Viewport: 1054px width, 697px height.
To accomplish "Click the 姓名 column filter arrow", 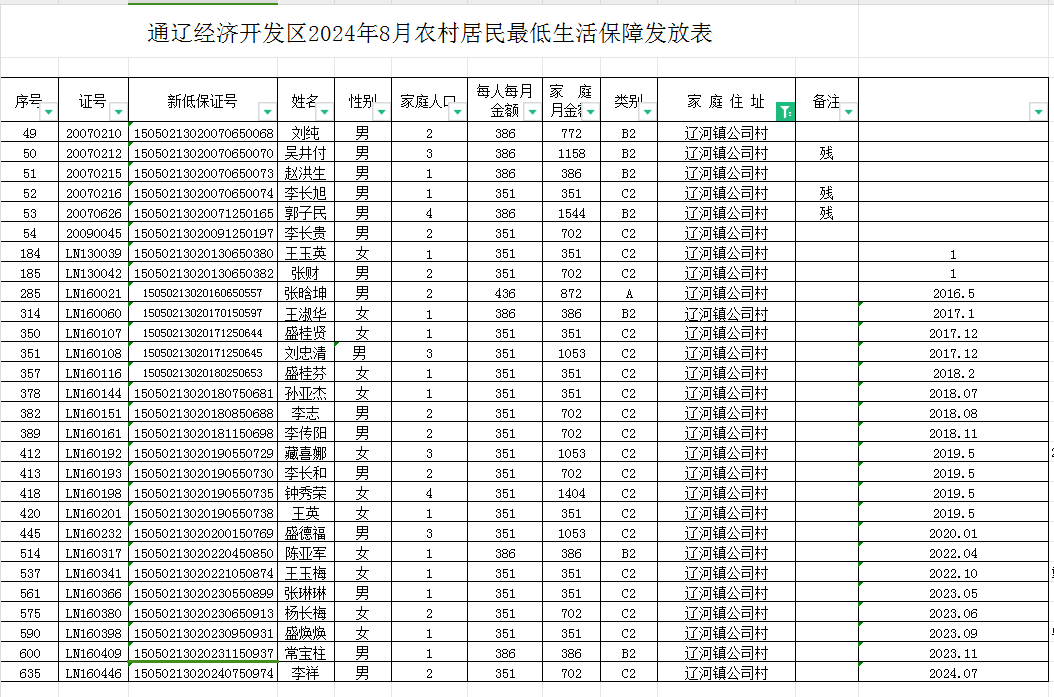I will coord(324,112).
